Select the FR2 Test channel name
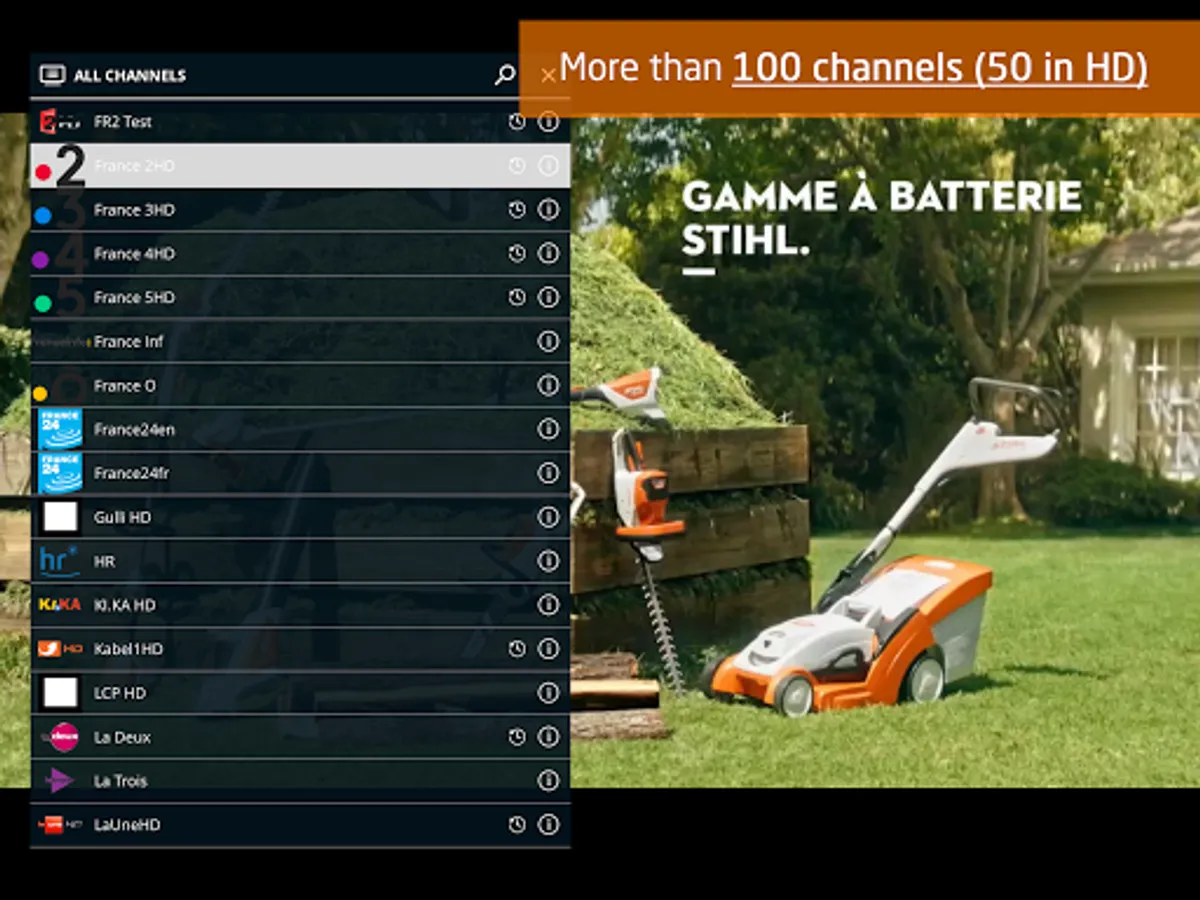The width and height of the screenshot is (1200, 900). click(123, 122)
